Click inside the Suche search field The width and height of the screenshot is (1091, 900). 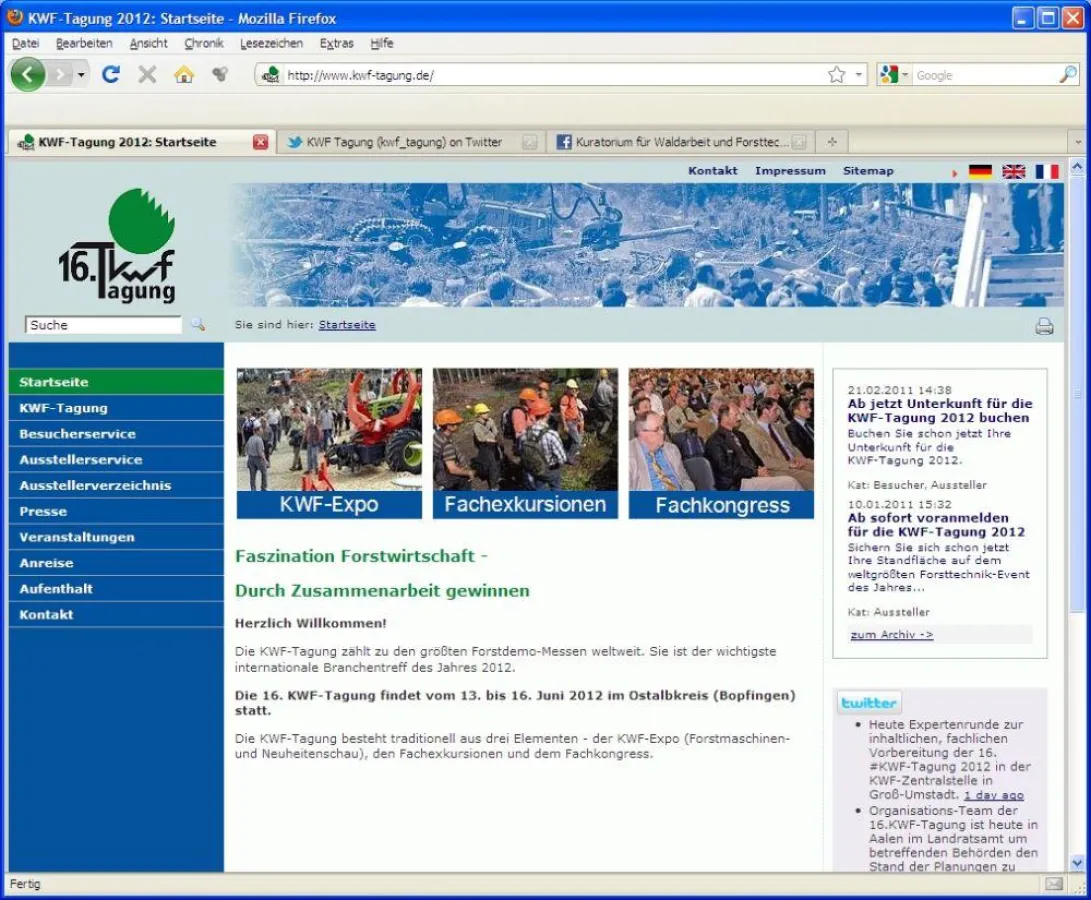(x=100, y=323)
